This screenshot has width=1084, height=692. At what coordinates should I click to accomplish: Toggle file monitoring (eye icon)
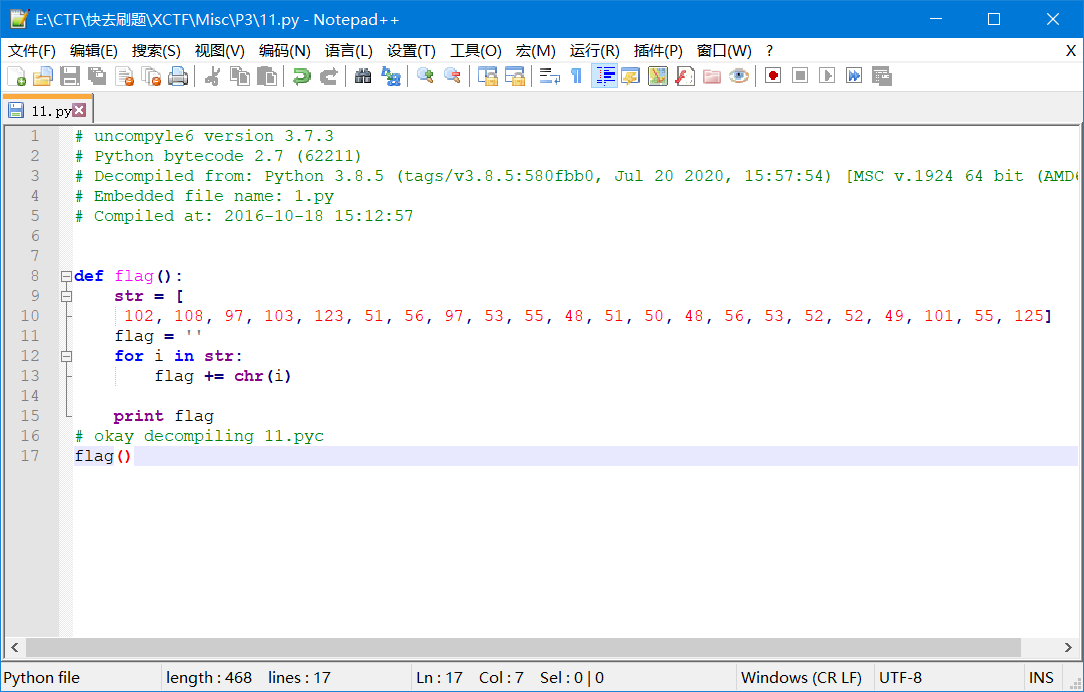[x=739, y=76]
